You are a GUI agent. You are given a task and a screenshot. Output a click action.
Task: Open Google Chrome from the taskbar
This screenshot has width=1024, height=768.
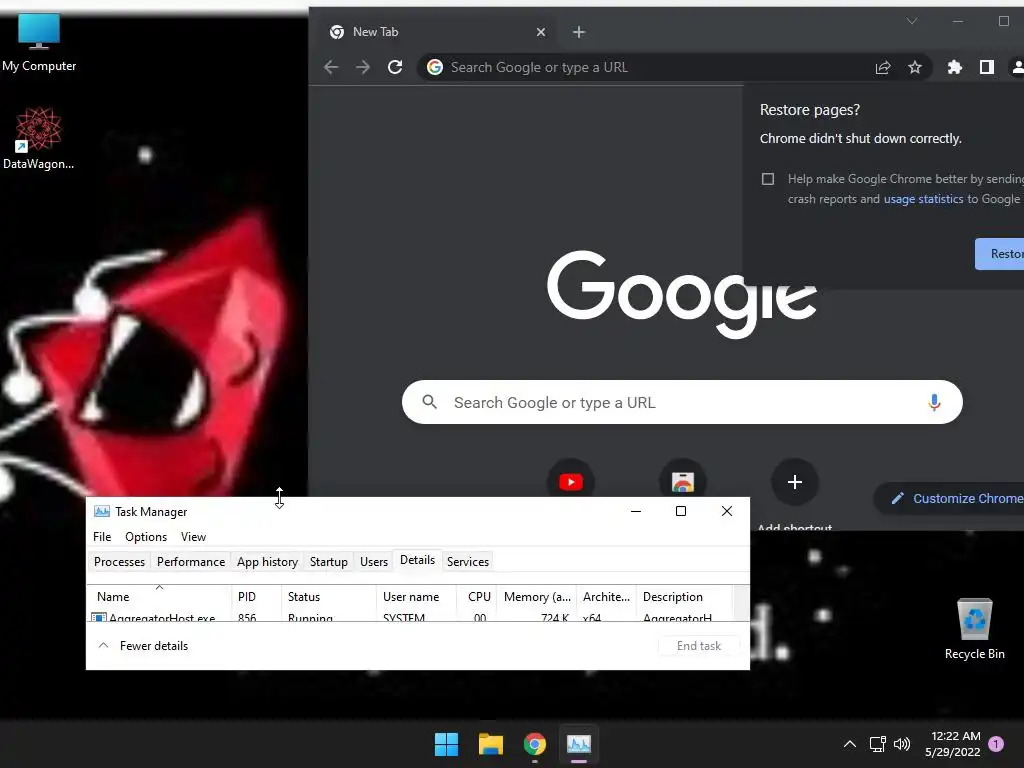(535, 744)
